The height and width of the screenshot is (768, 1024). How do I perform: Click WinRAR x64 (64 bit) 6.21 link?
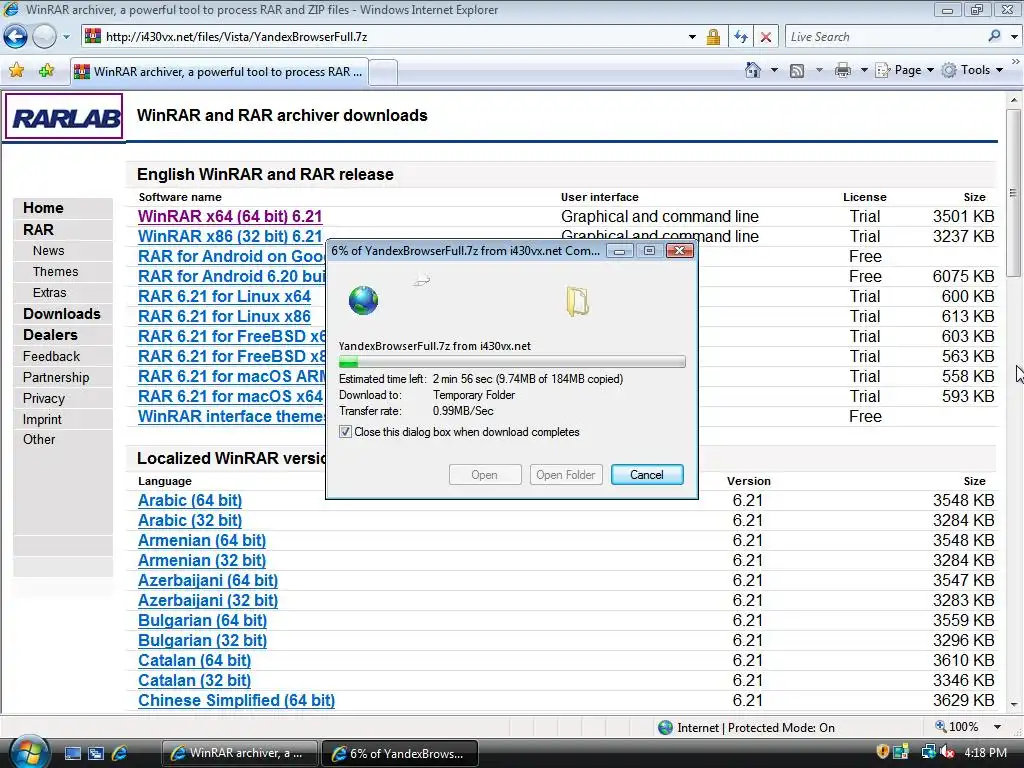pos(230,216)
